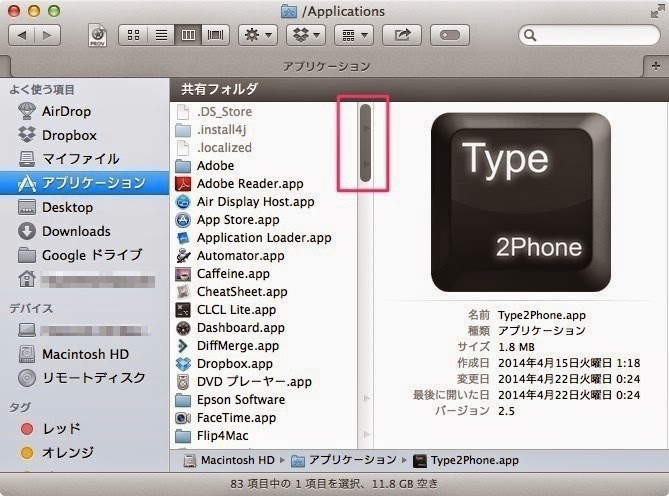Select the .localized file
Image resolution: width=669 pixels, height=496 pixels.
click(x=263, y=148)
